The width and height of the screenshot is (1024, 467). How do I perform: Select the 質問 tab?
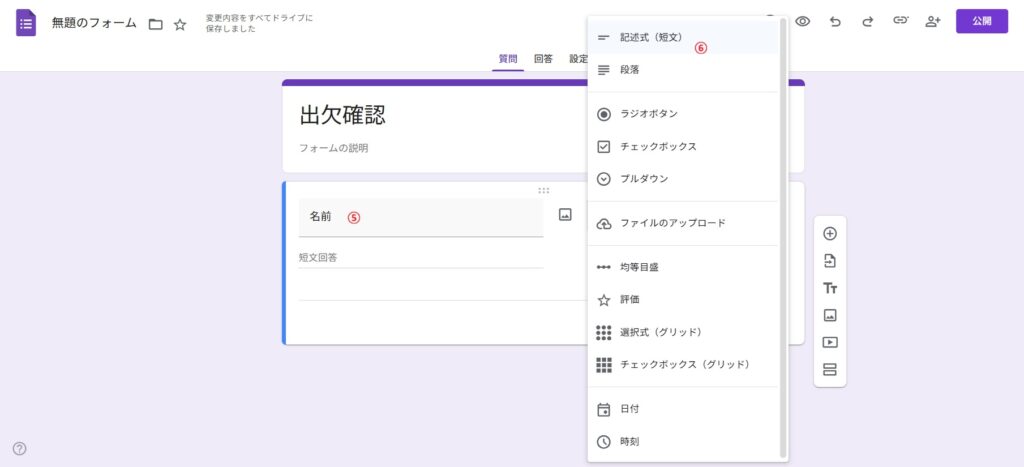click(x=508, y=59)
